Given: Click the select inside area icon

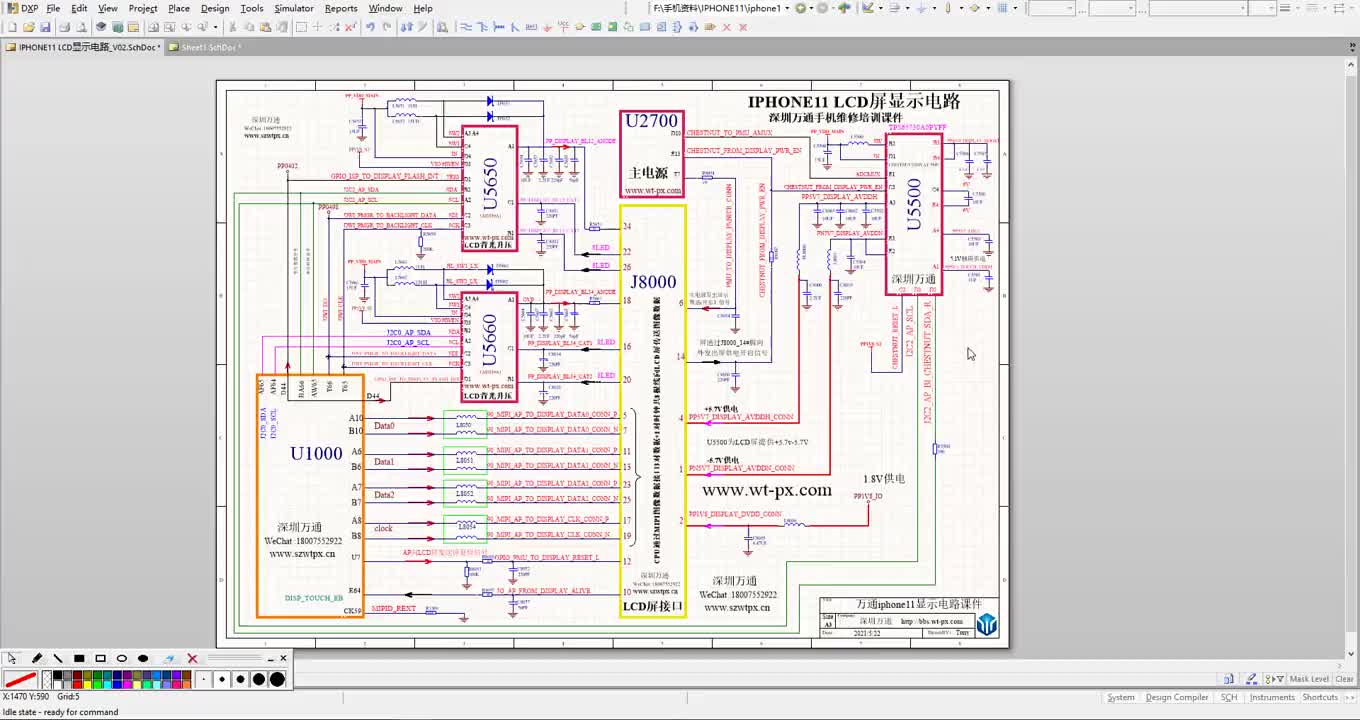Looking at the screenshot, I should click(301, 27).
